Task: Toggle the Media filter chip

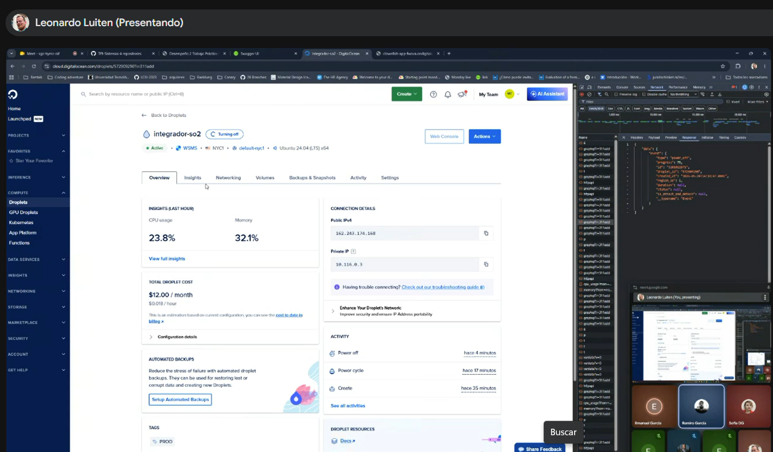Action: pos(658,108)
